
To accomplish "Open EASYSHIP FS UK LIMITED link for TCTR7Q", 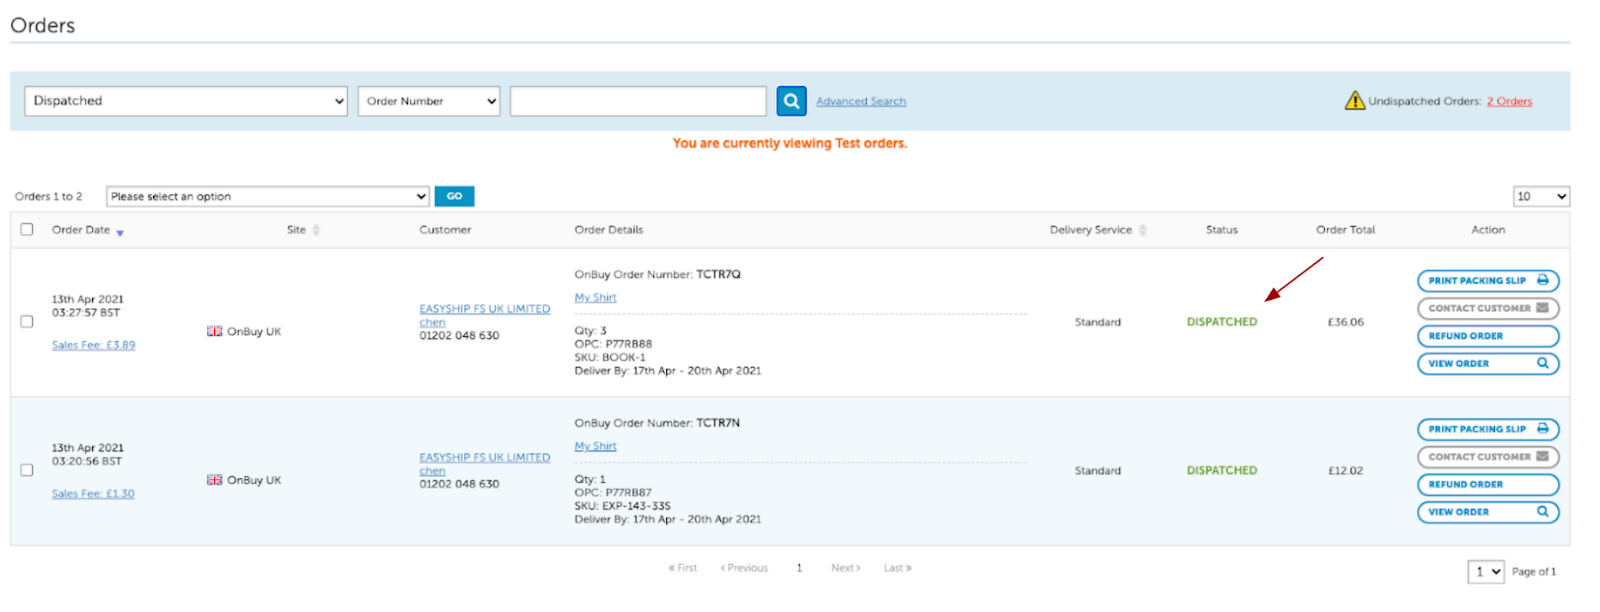I will pyautogui.click(x=485, y=309).
